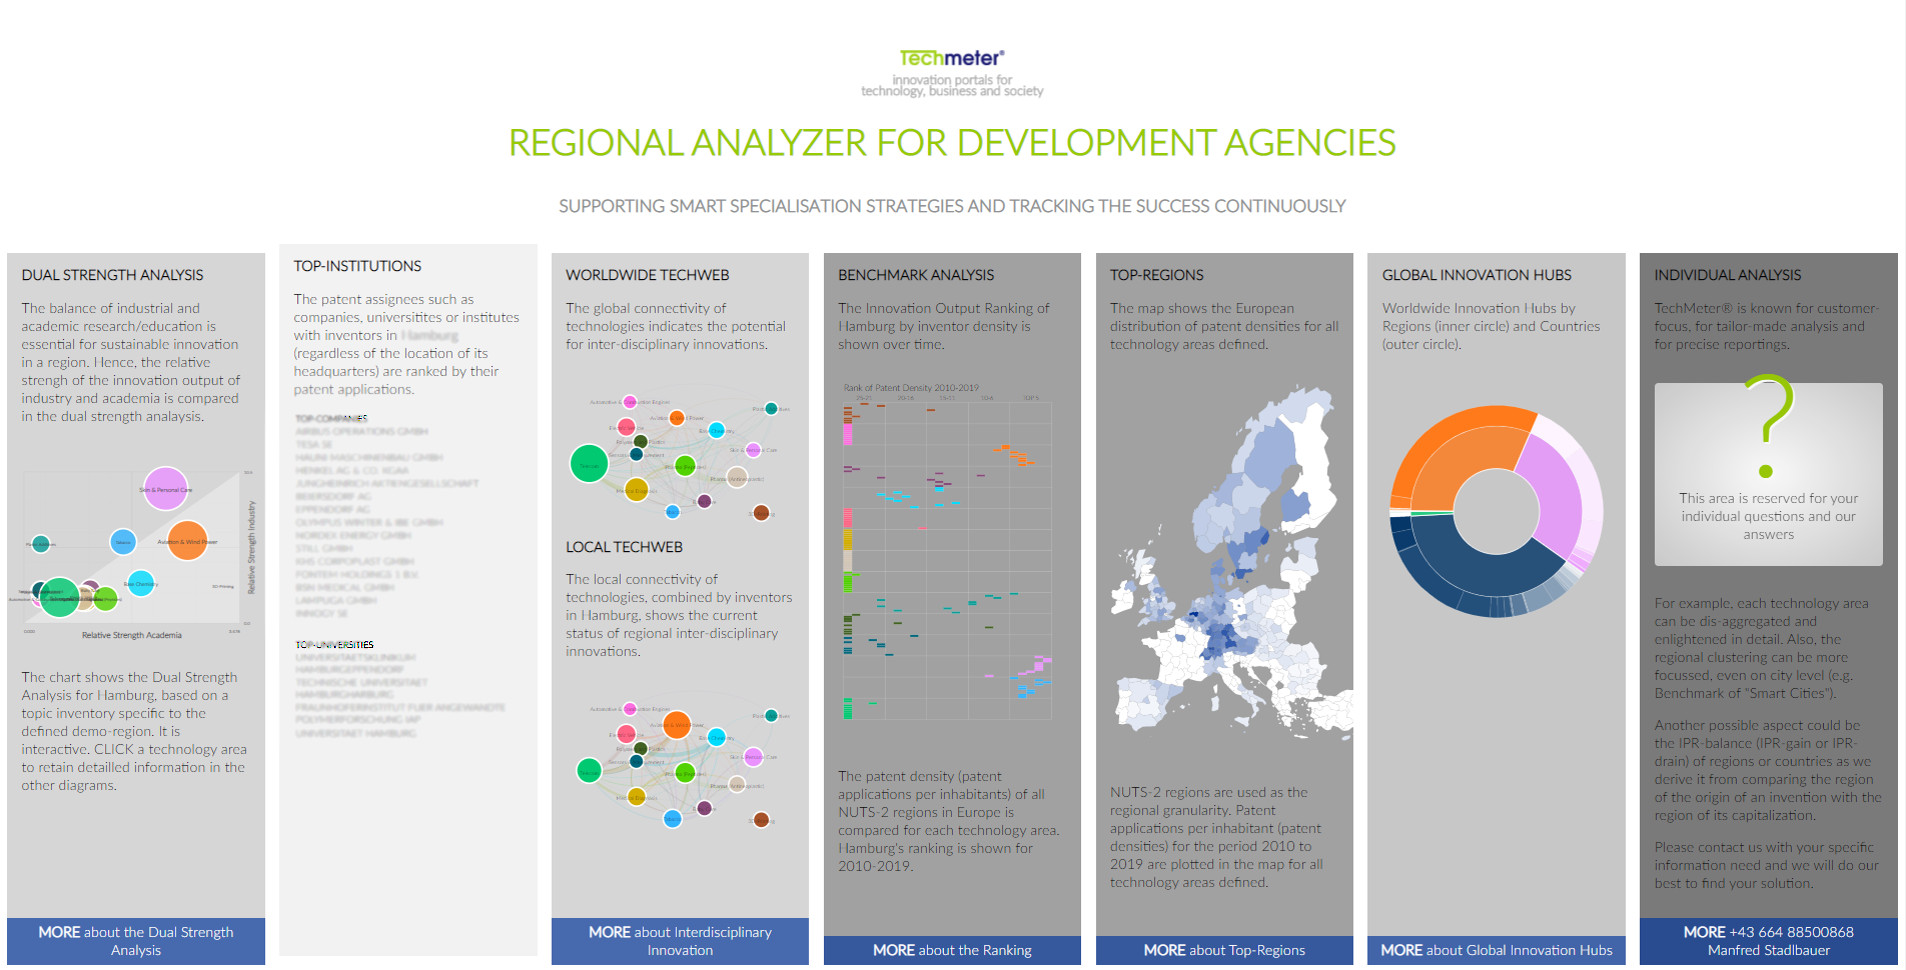
Task: Click the MORE +43 664 Manfred Stadlbauer contact button
Action: [1768, 941]
